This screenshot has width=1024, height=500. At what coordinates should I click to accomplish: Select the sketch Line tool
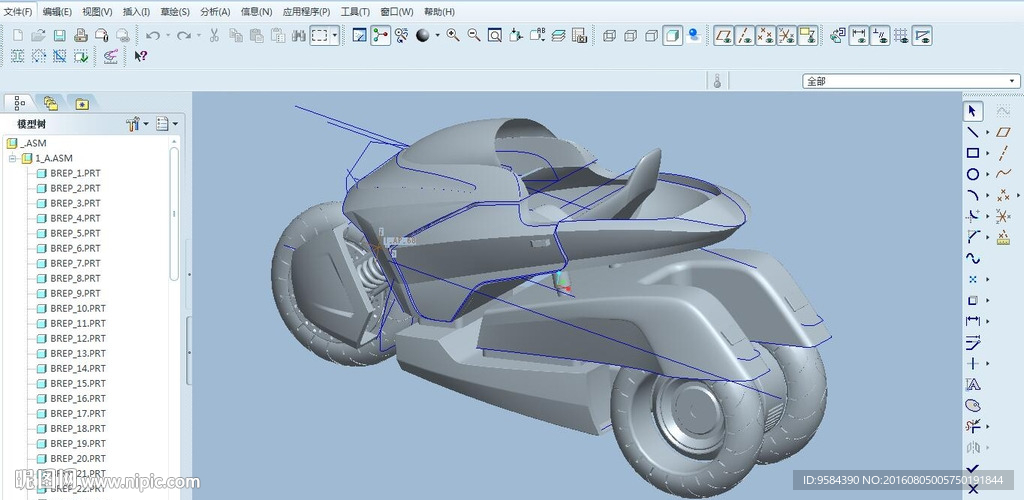pos(972,132)
